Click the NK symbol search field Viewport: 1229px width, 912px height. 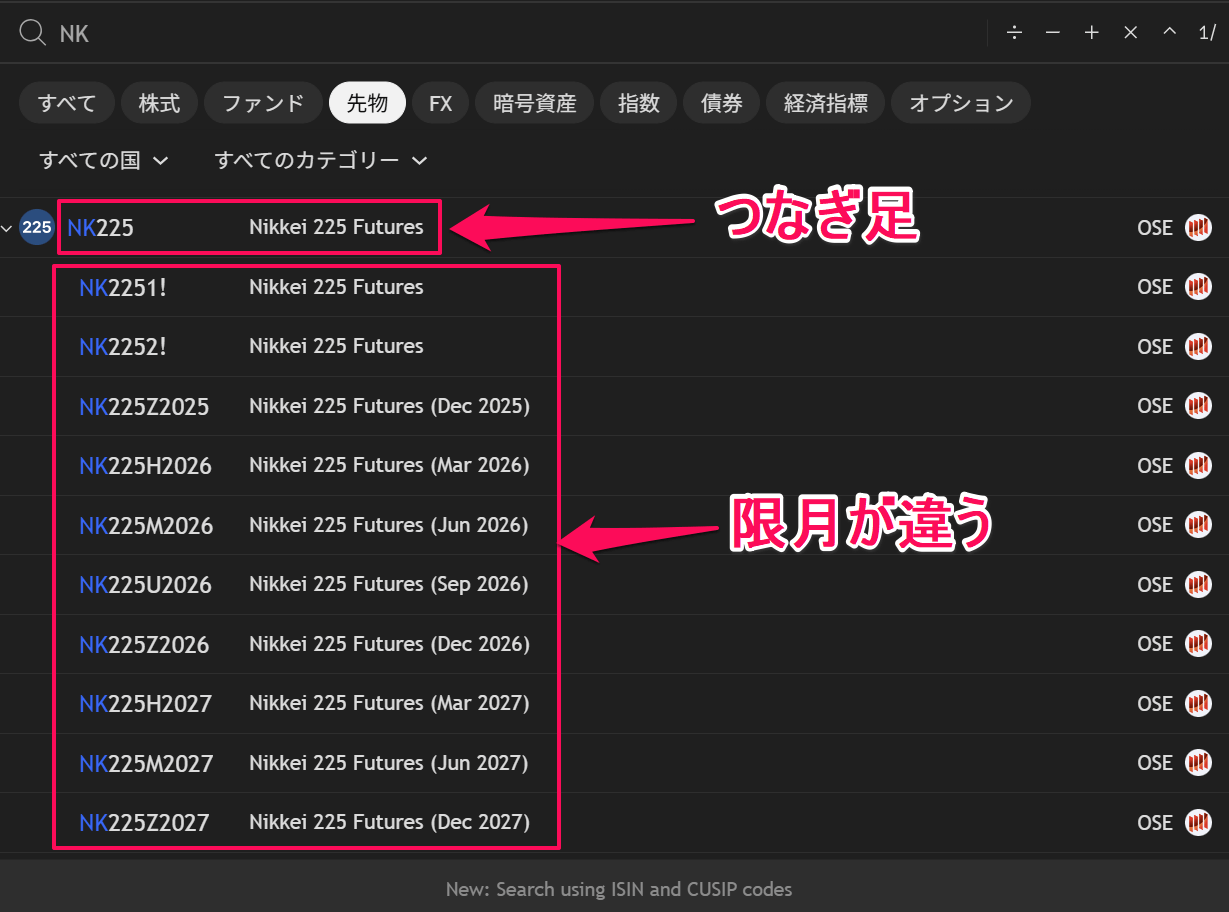click(500, 33)
